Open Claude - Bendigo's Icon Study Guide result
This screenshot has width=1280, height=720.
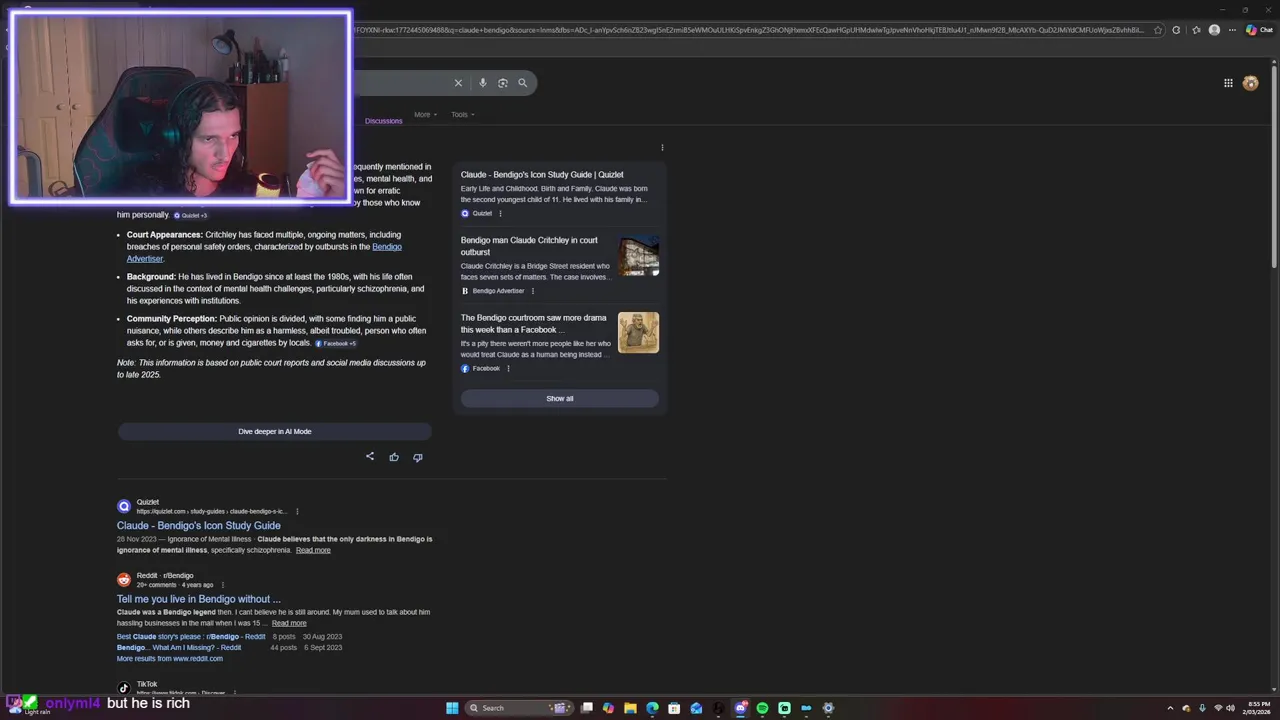tap(198, 525)
